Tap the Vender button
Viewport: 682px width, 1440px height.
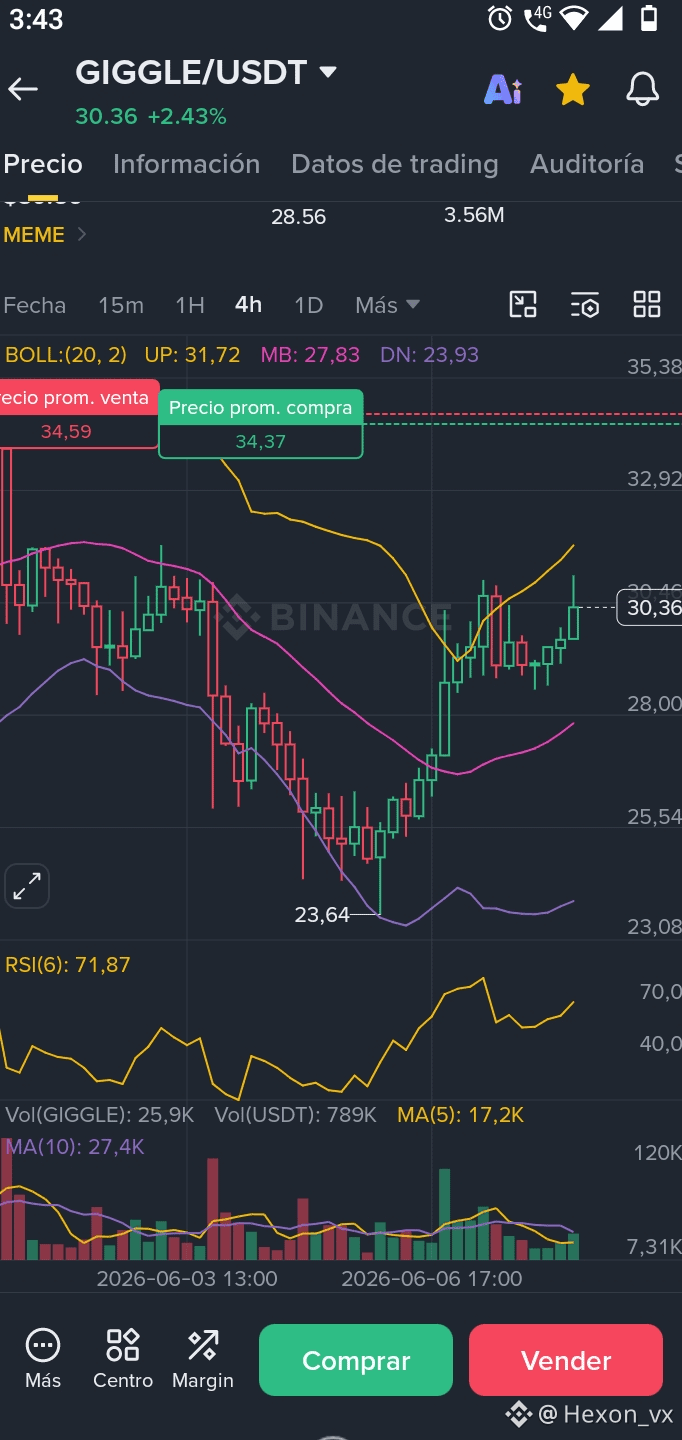click(566, 1360)
